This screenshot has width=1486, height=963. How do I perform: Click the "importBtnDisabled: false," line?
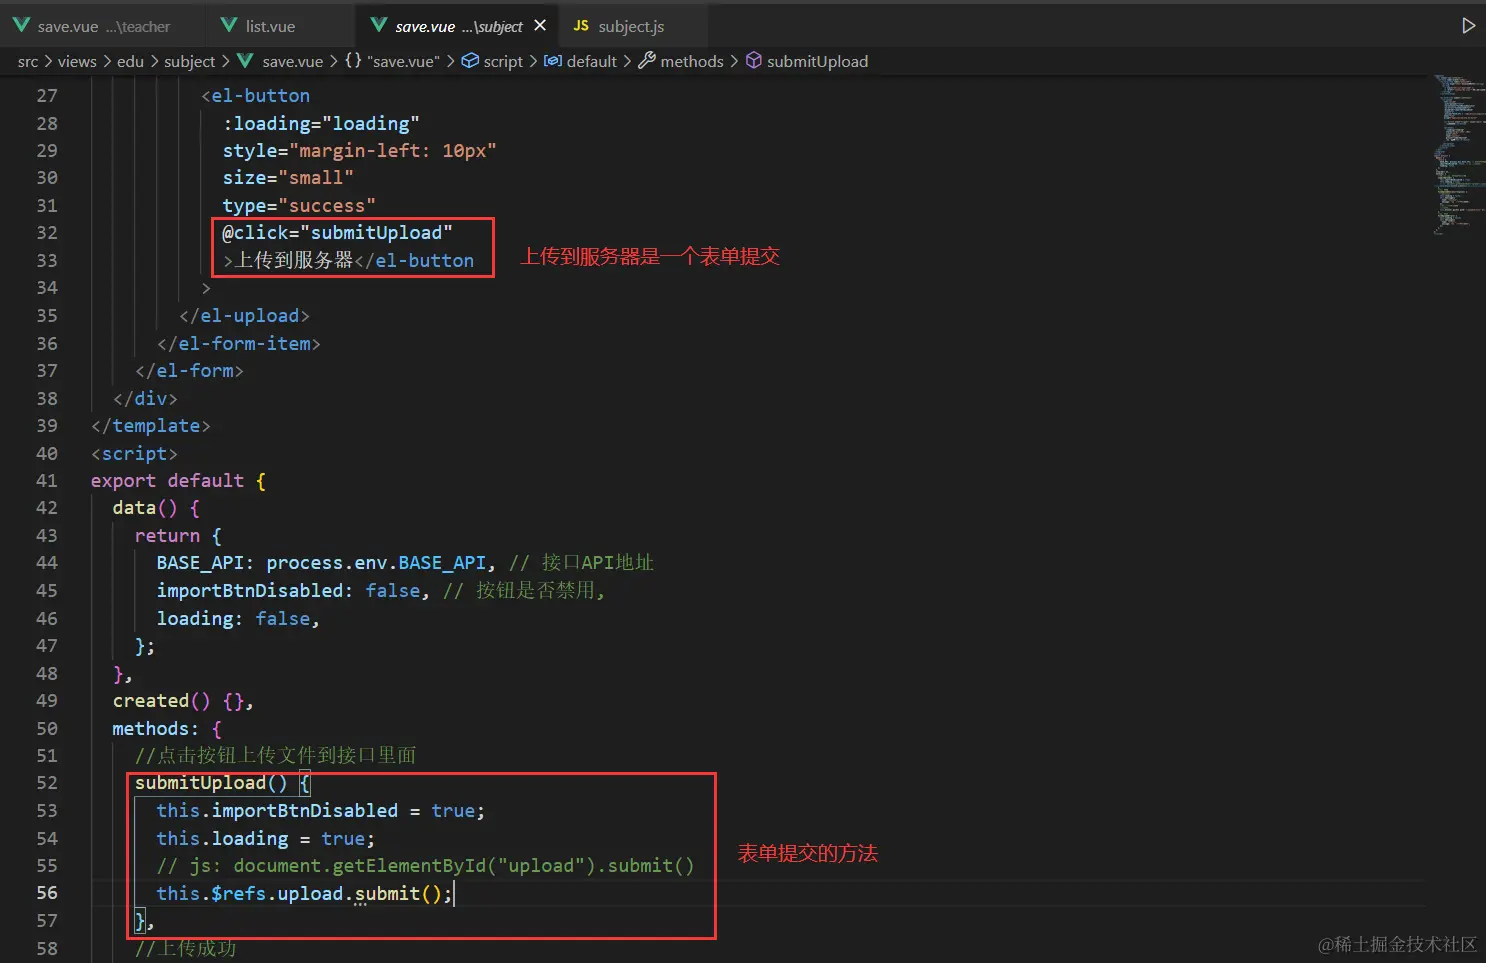point(293,591)
